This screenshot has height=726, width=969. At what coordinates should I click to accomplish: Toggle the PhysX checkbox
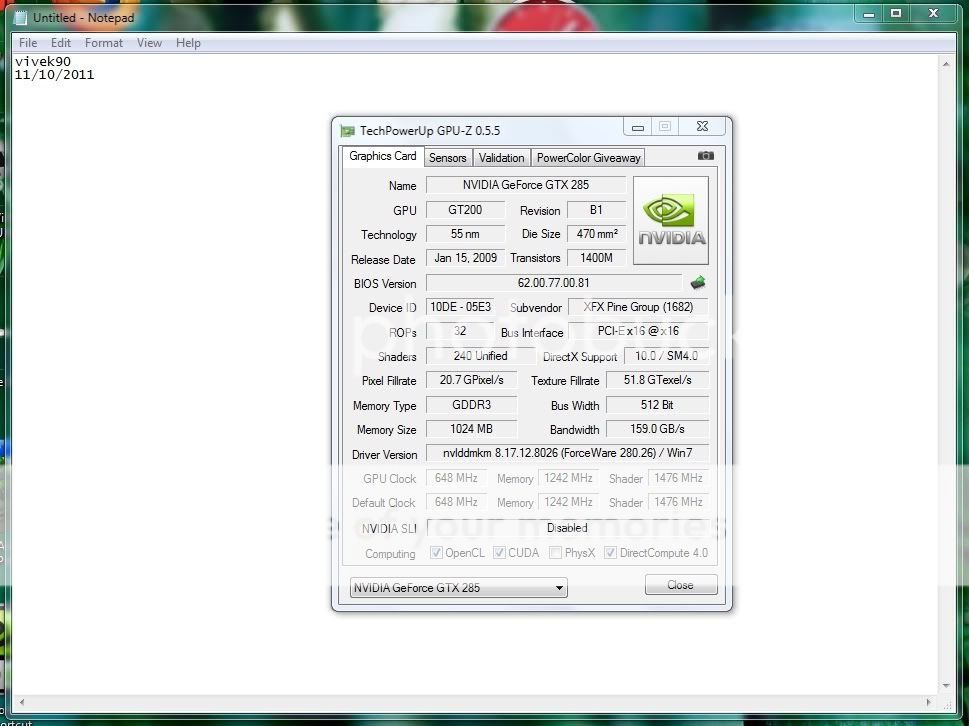[555, 552]
